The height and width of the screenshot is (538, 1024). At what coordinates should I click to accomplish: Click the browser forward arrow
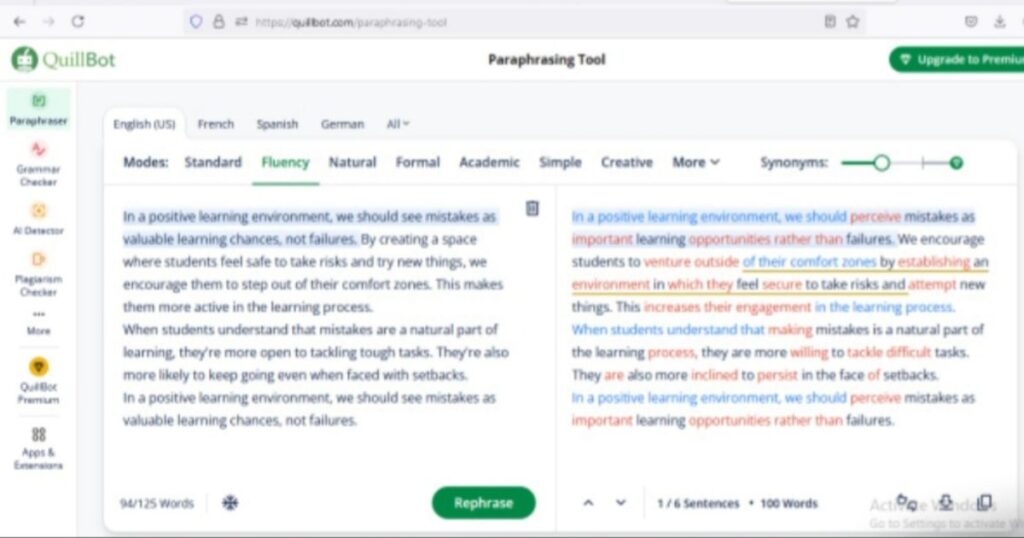49,22
